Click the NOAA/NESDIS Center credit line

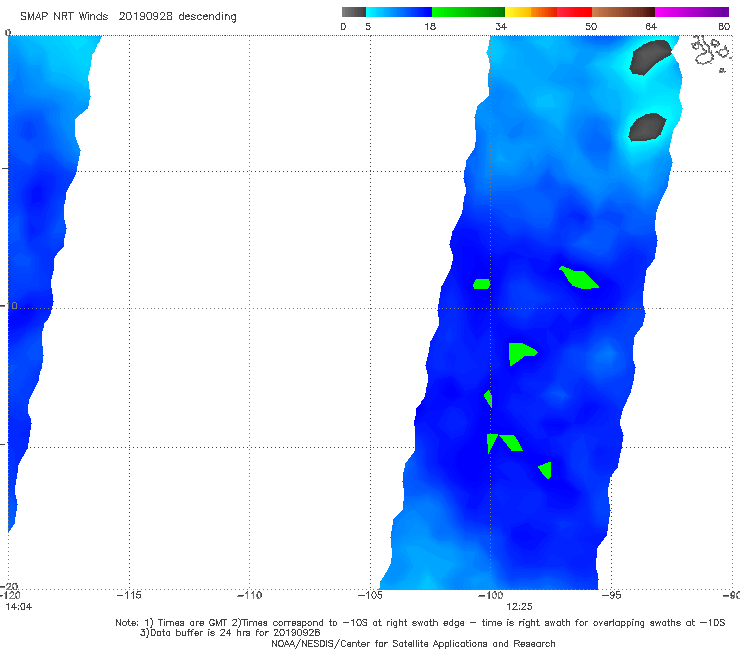coord(413,644)
